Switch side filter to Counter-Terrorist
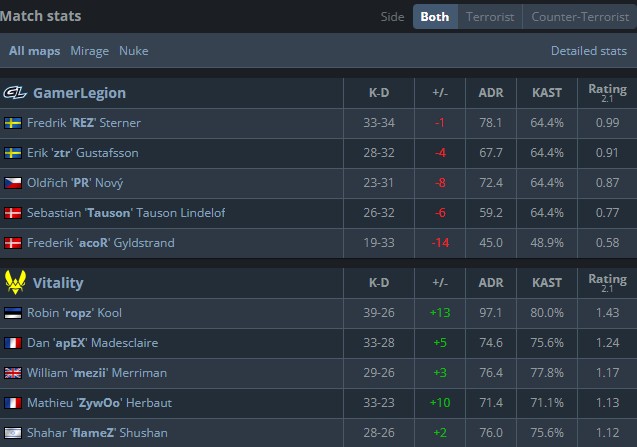The image size is (637, 447). coord(579,17)
